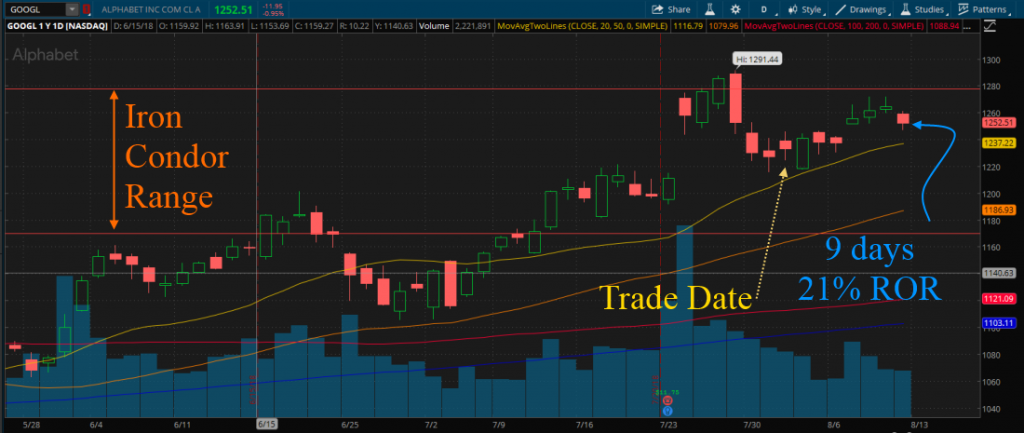
Task: Click the 6/15 highlighted date marker
Action: tap(268, 423)
